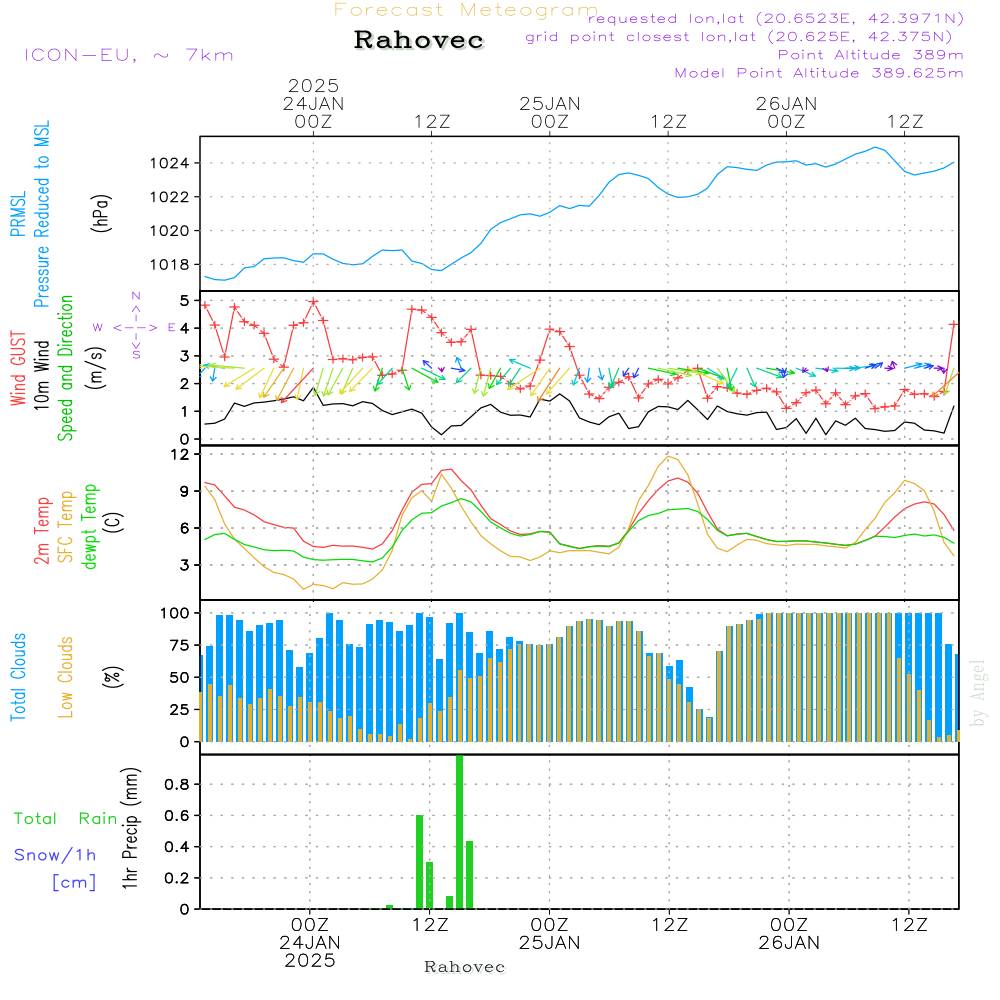Click the Wind GUST axis label

click(x=18, y=368)
